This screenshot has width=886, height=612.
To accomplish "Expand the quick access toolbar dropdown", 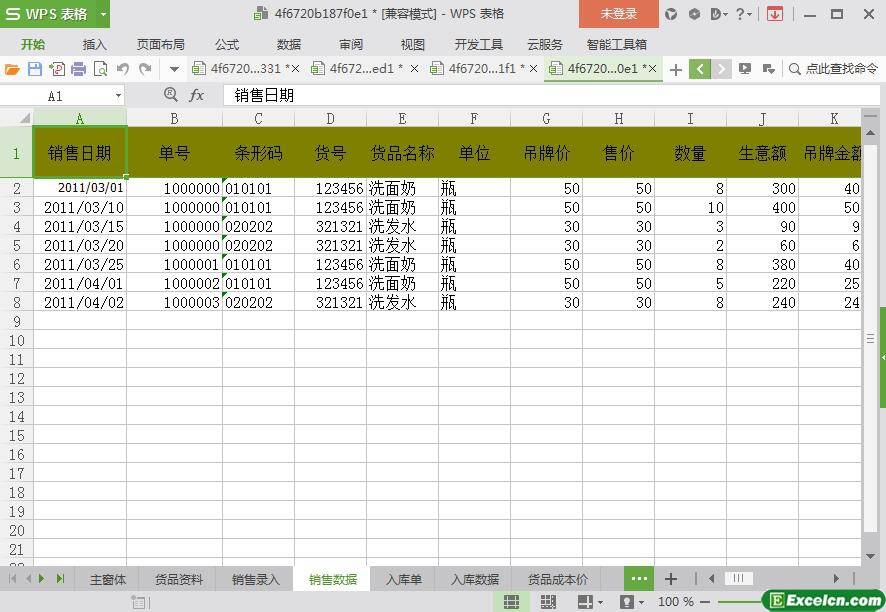I will tap(174, 69).
